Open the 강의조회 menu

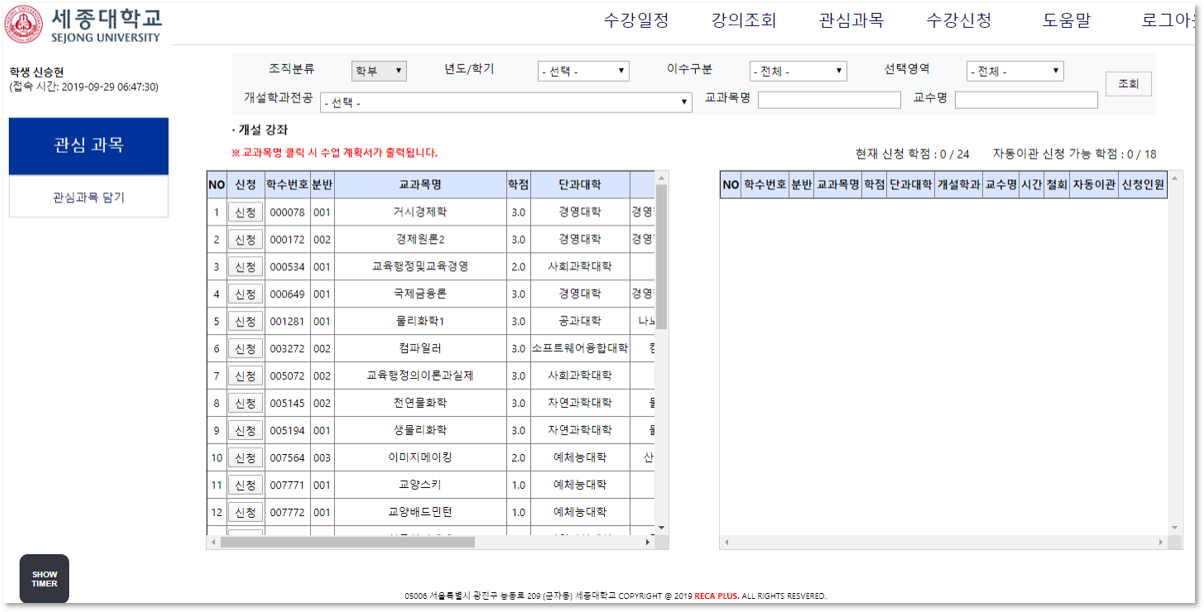(744, 20)
